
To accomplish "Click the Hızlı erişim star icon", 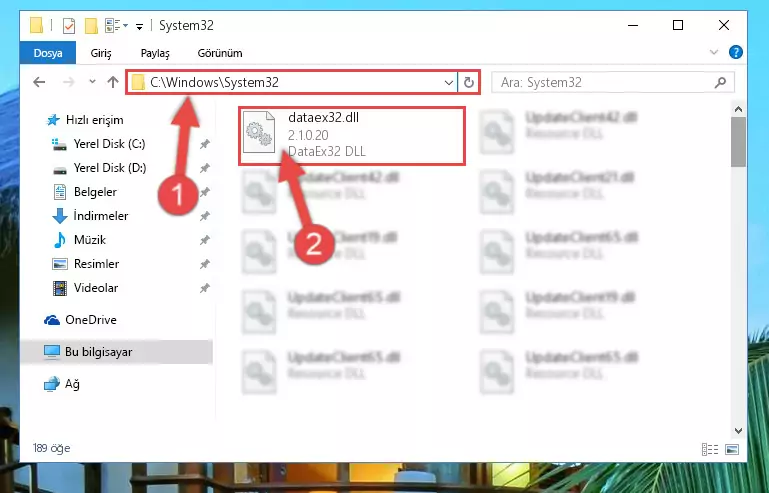I will (52, 120).
